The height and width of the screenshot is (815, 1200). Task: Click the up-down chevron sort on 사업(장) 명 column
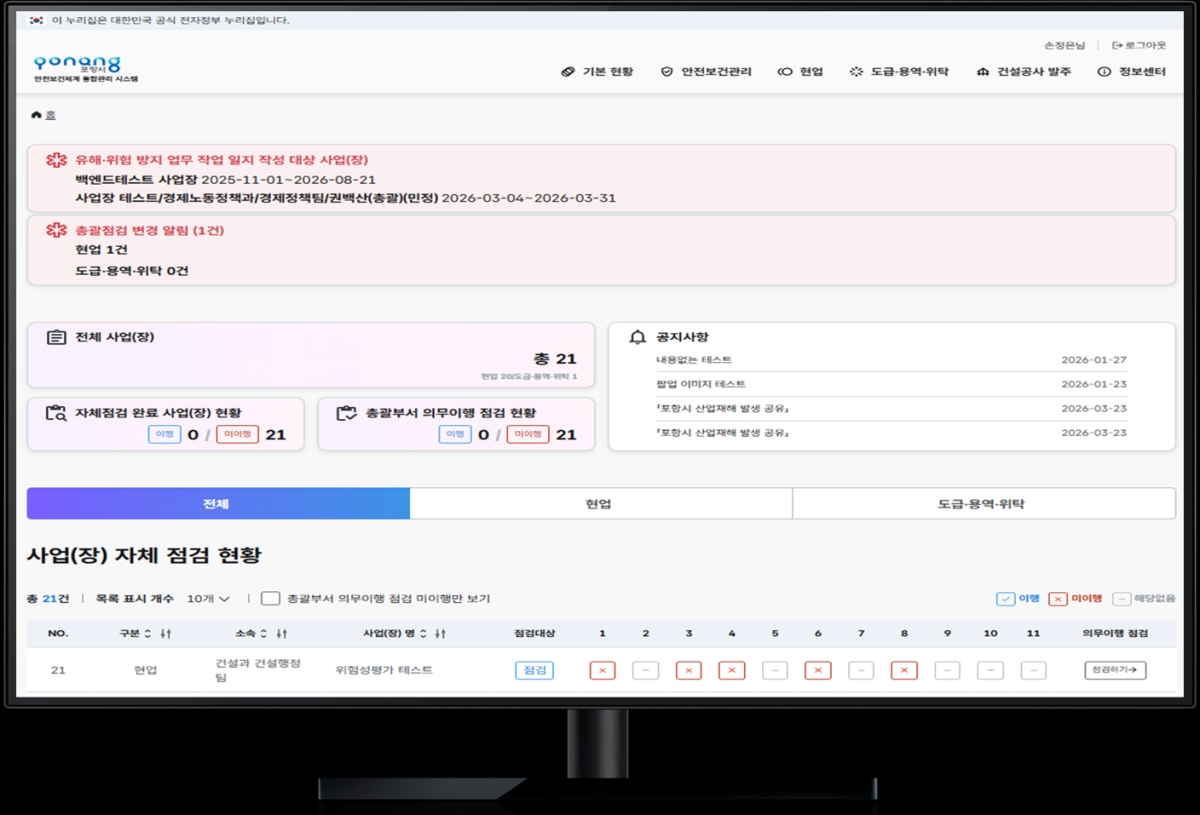click(x=423, y=634)
